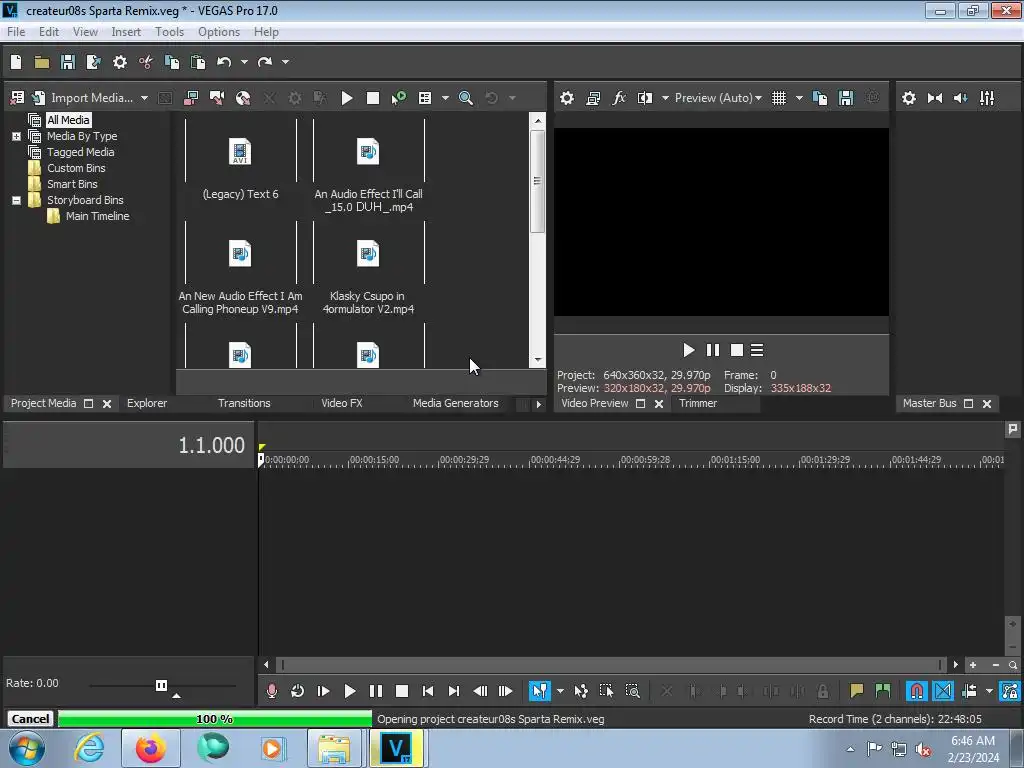
Task: Toggle Master Bus downmix output icon
Action: pos(935,98)
